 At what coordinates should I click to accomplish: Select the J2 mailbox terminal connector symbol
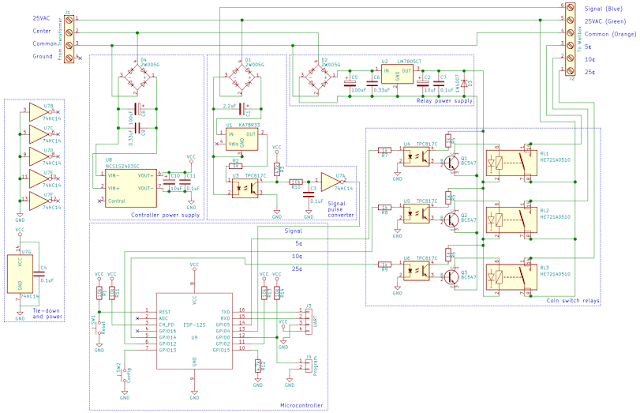coord(570,39)
